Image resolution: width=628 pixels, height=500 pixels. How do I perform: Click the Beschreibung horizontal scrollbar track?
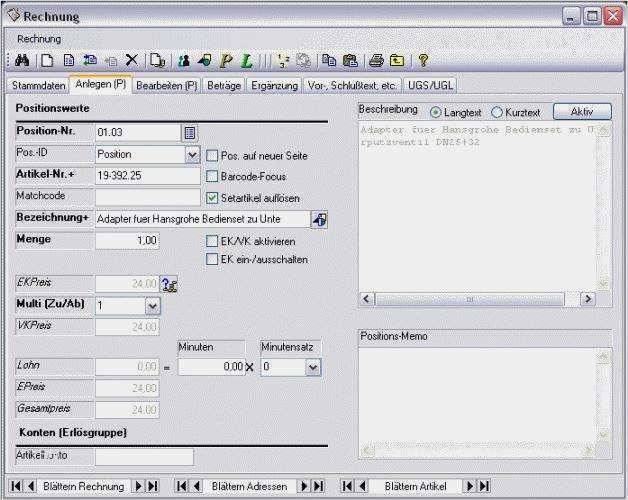[469, 299]
